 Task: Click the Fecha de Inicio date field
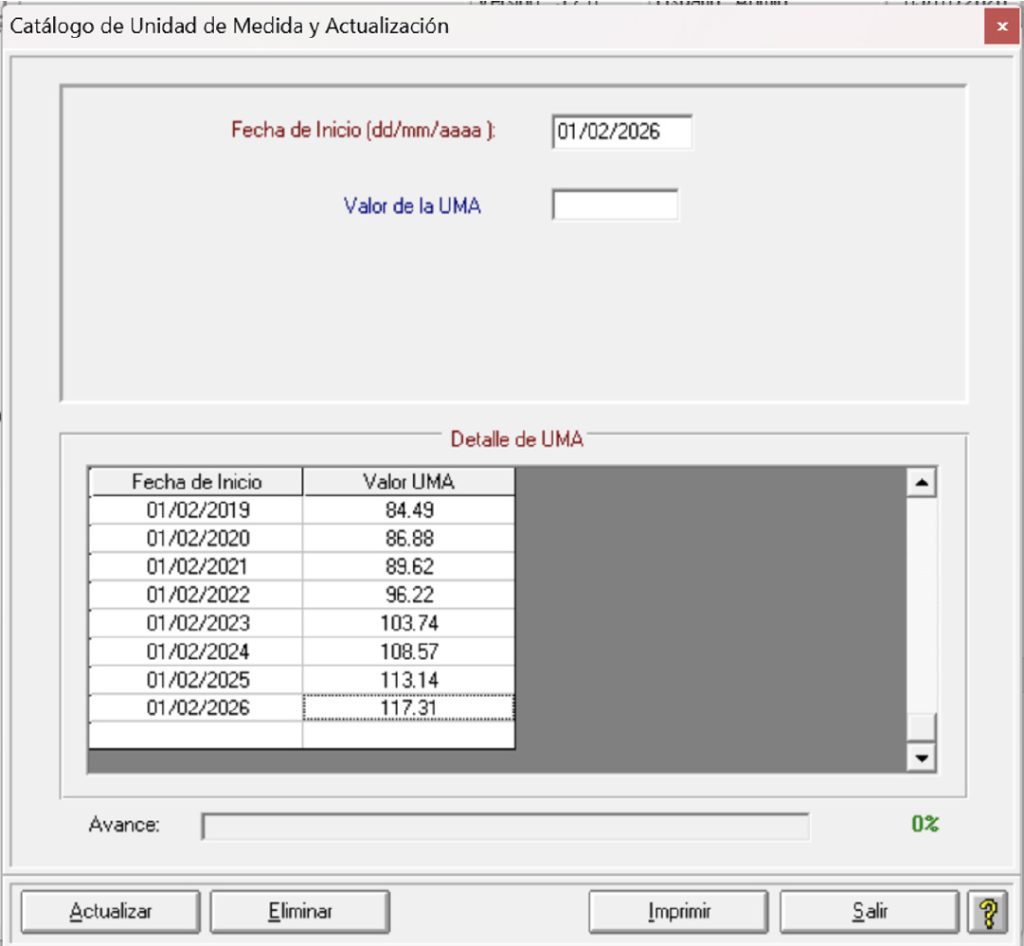[621, 132]
